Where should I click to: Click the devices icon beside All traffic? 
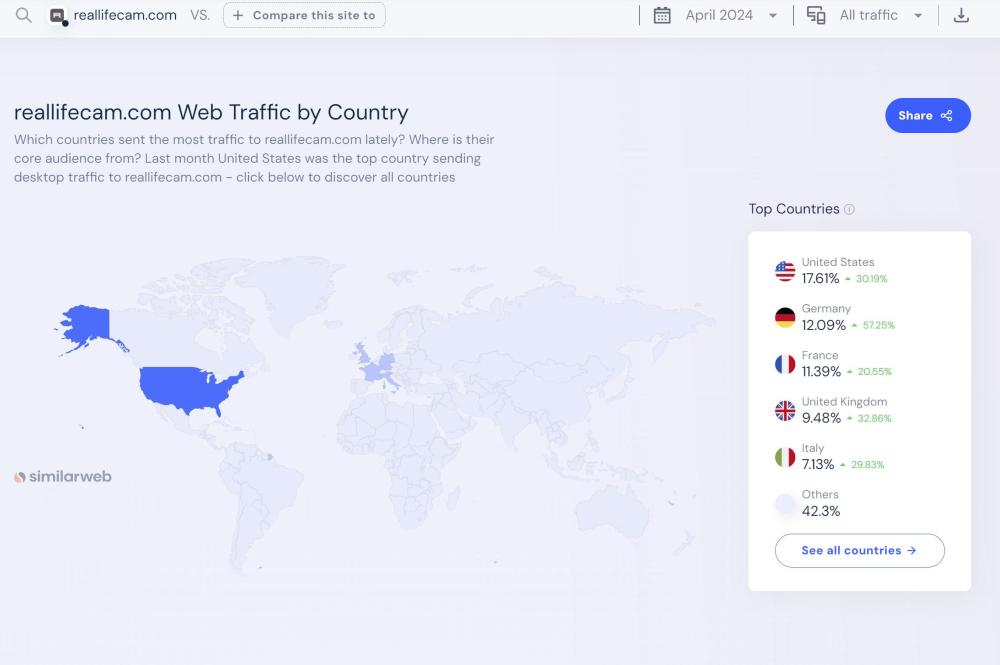click(816, 15)
